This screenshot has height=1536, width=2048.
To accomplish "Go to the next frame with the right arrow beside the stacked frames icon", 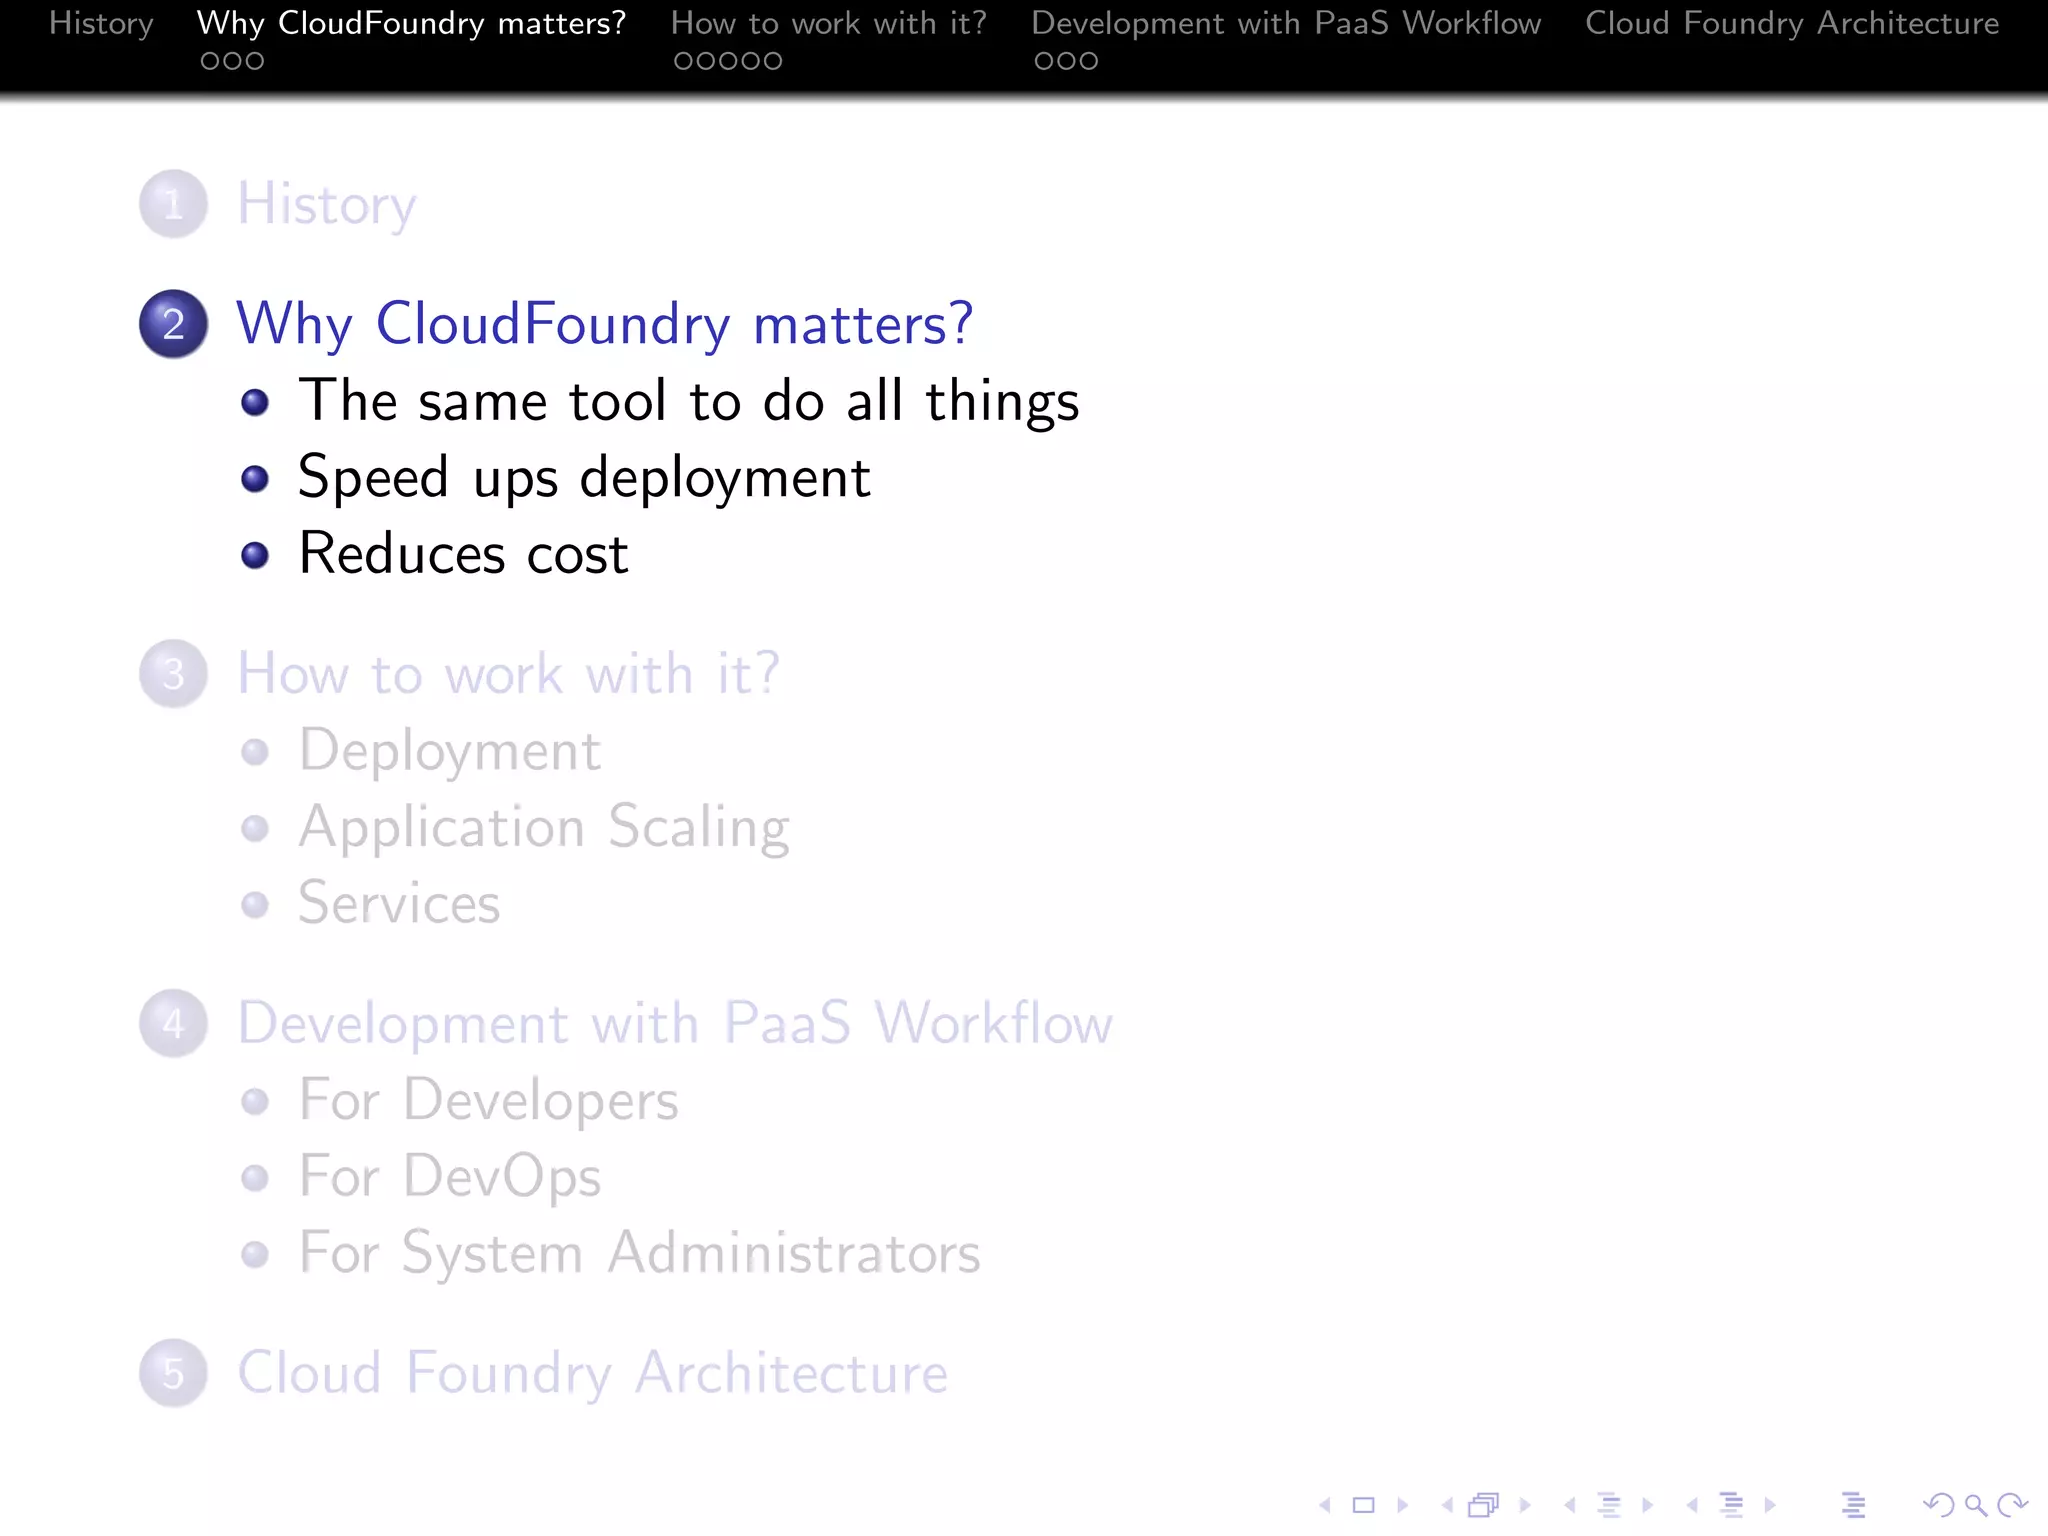I will [1525, 1505].
